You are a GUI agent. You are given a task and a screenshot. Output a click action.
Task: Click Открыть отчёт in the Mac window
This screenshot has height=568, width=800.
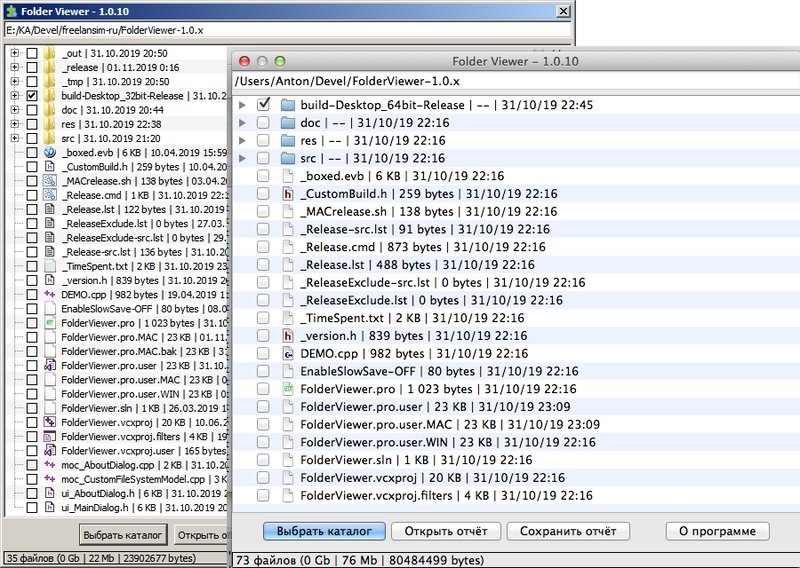pyautogui.click(x=446, y=531)
